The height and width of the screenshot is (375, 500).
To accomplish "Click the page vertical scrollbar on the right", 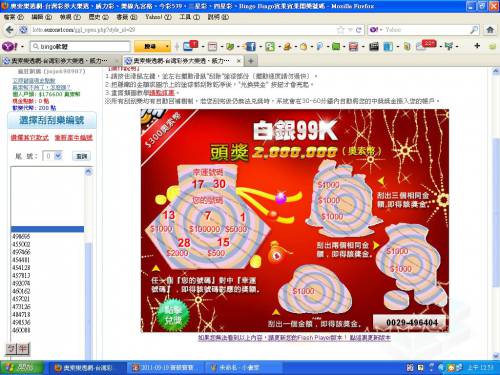I will coord(496,213).
